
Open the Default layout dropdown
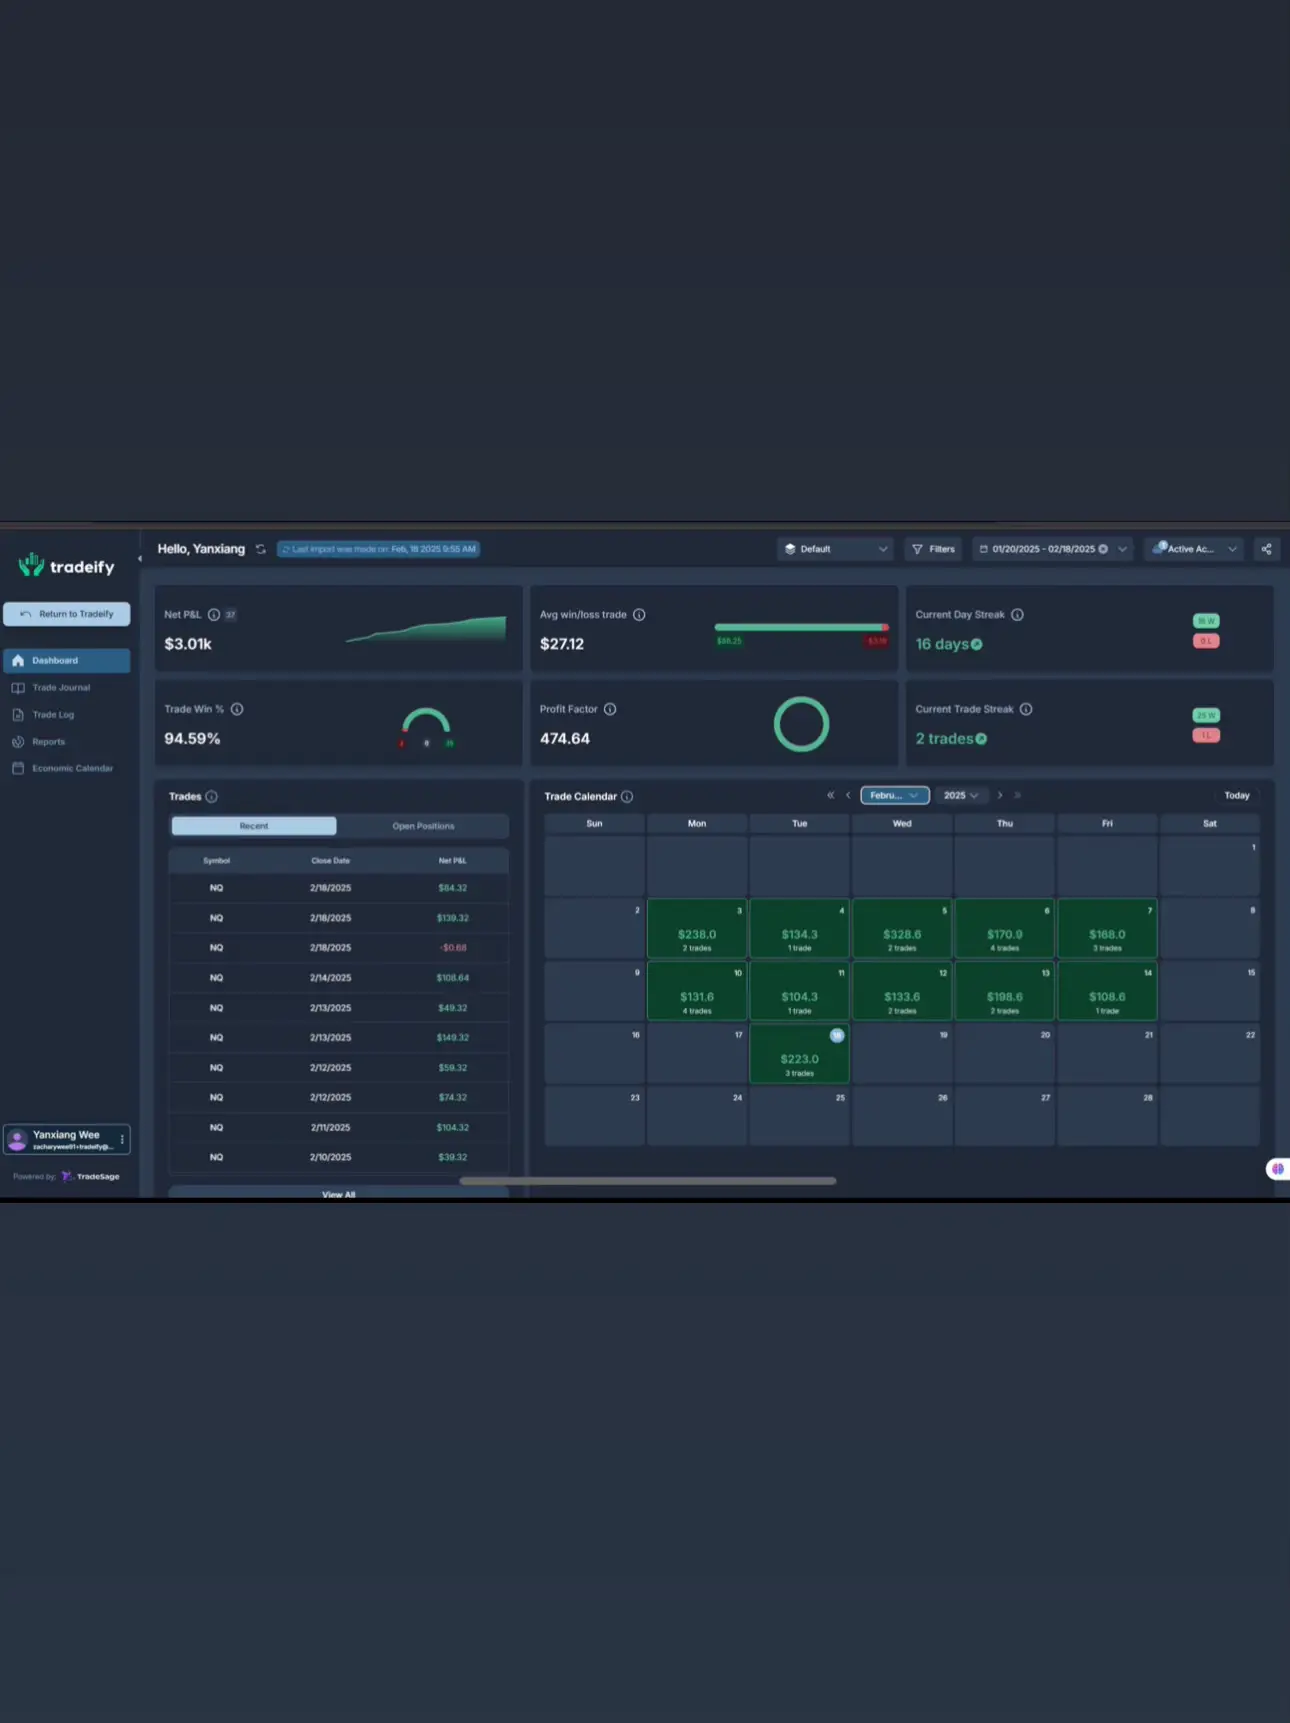click(835, 549)
